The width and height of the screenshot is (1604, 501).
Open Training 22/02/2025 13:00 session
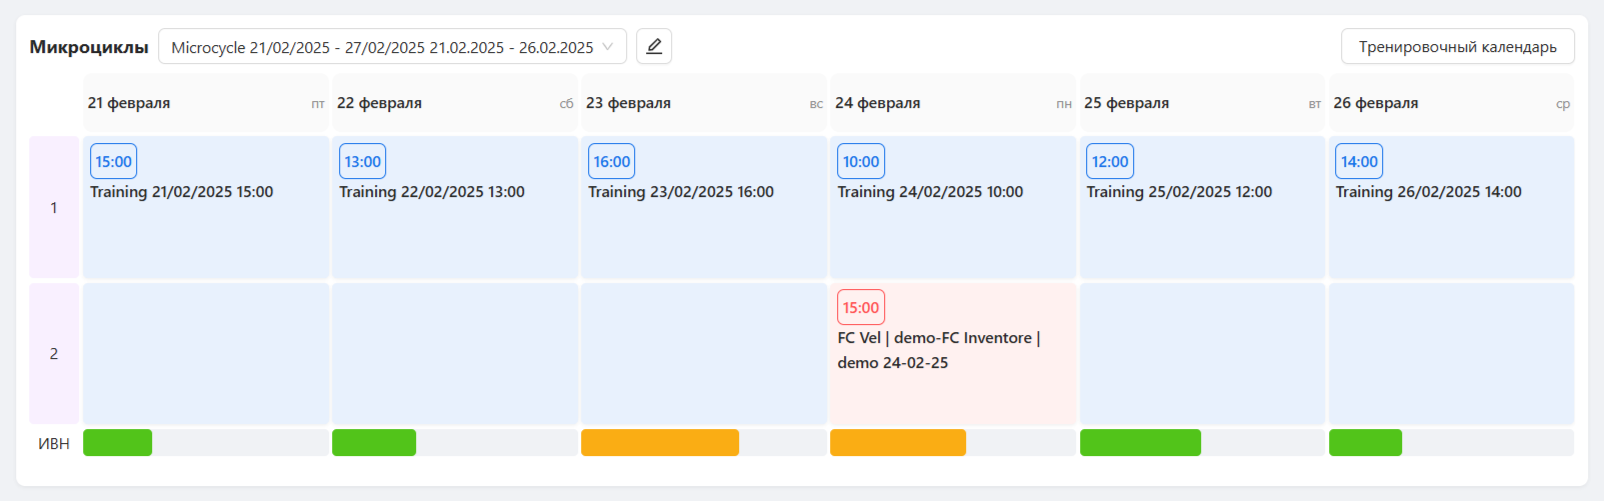[x=431, y=192]
